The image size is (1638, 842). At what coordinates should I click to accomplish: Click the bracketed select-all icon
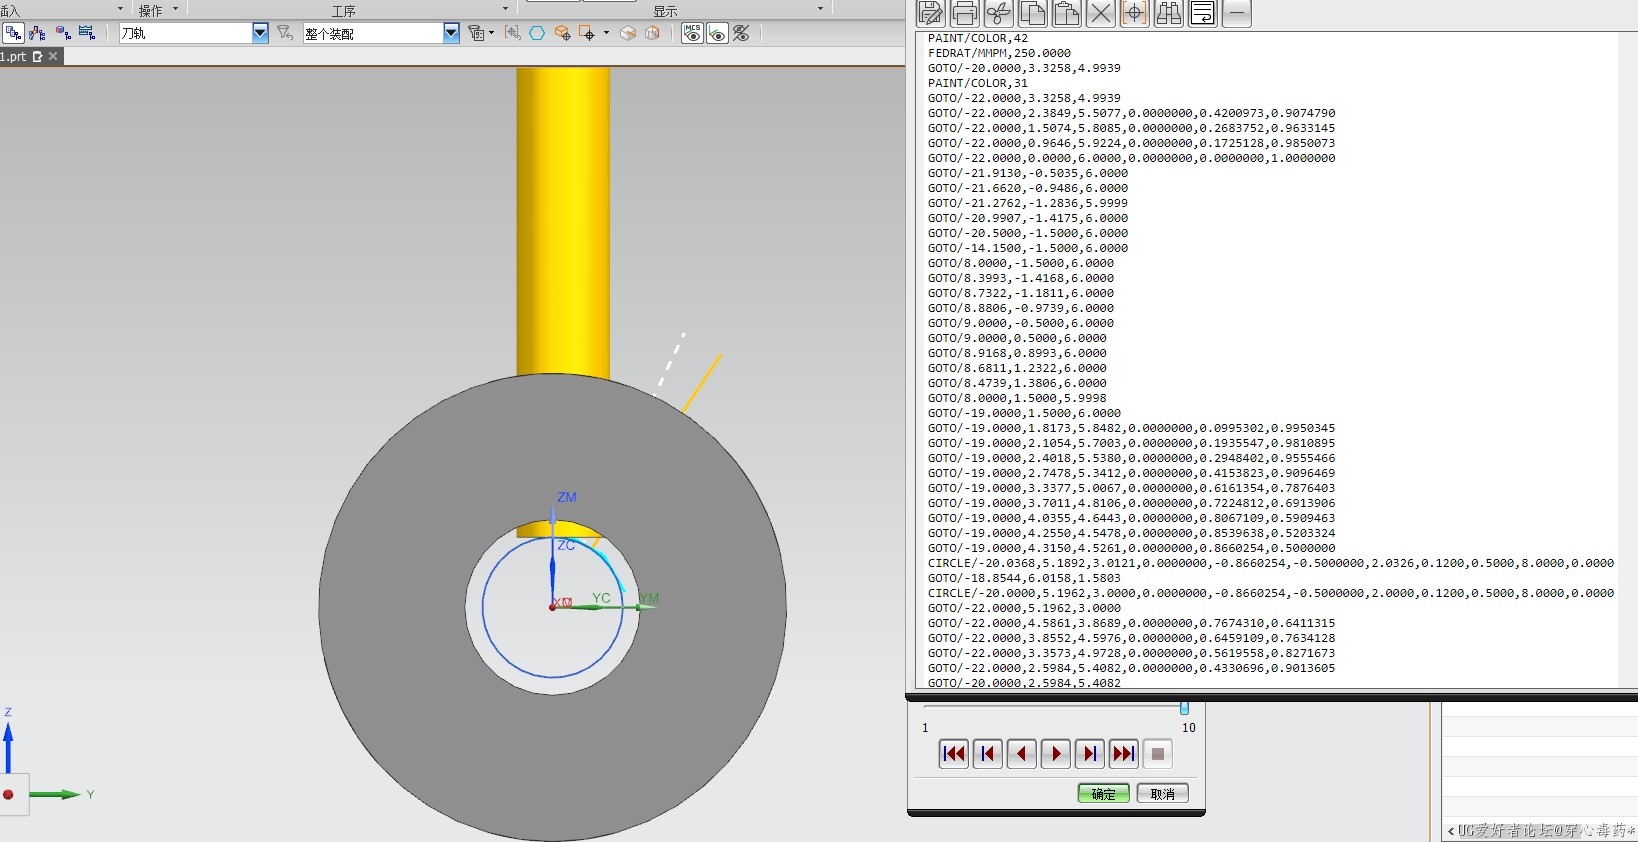513,33
